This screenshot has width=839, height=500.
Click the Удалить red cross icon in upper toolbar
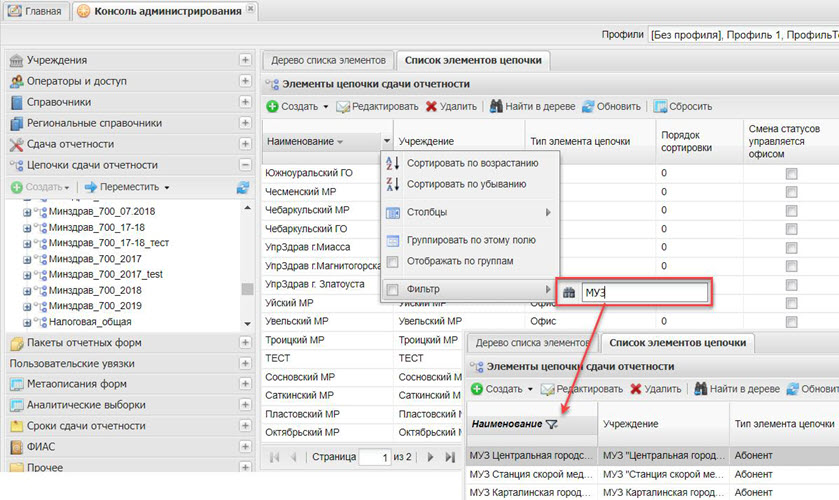pyautogui.click(x=432, y=106)
